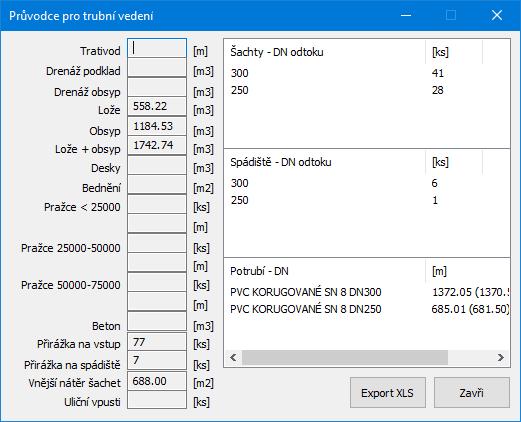Click the horizontal scrollbar thumb
Screen dimensions: 521x422
[345, 358]
